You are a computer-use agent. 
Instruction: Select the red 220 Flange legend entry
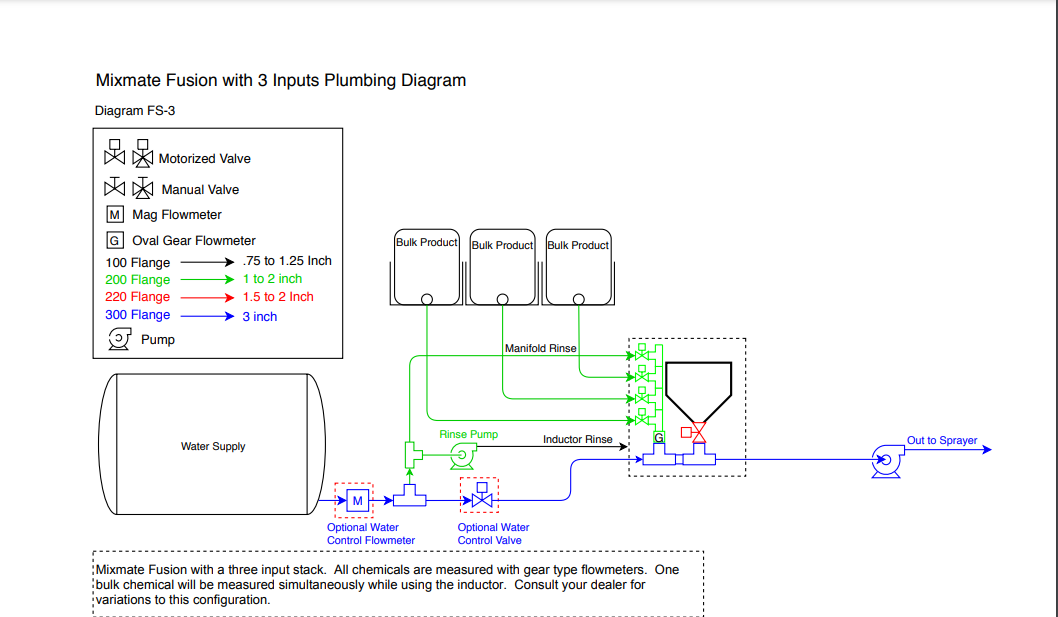tap(137, 297)
